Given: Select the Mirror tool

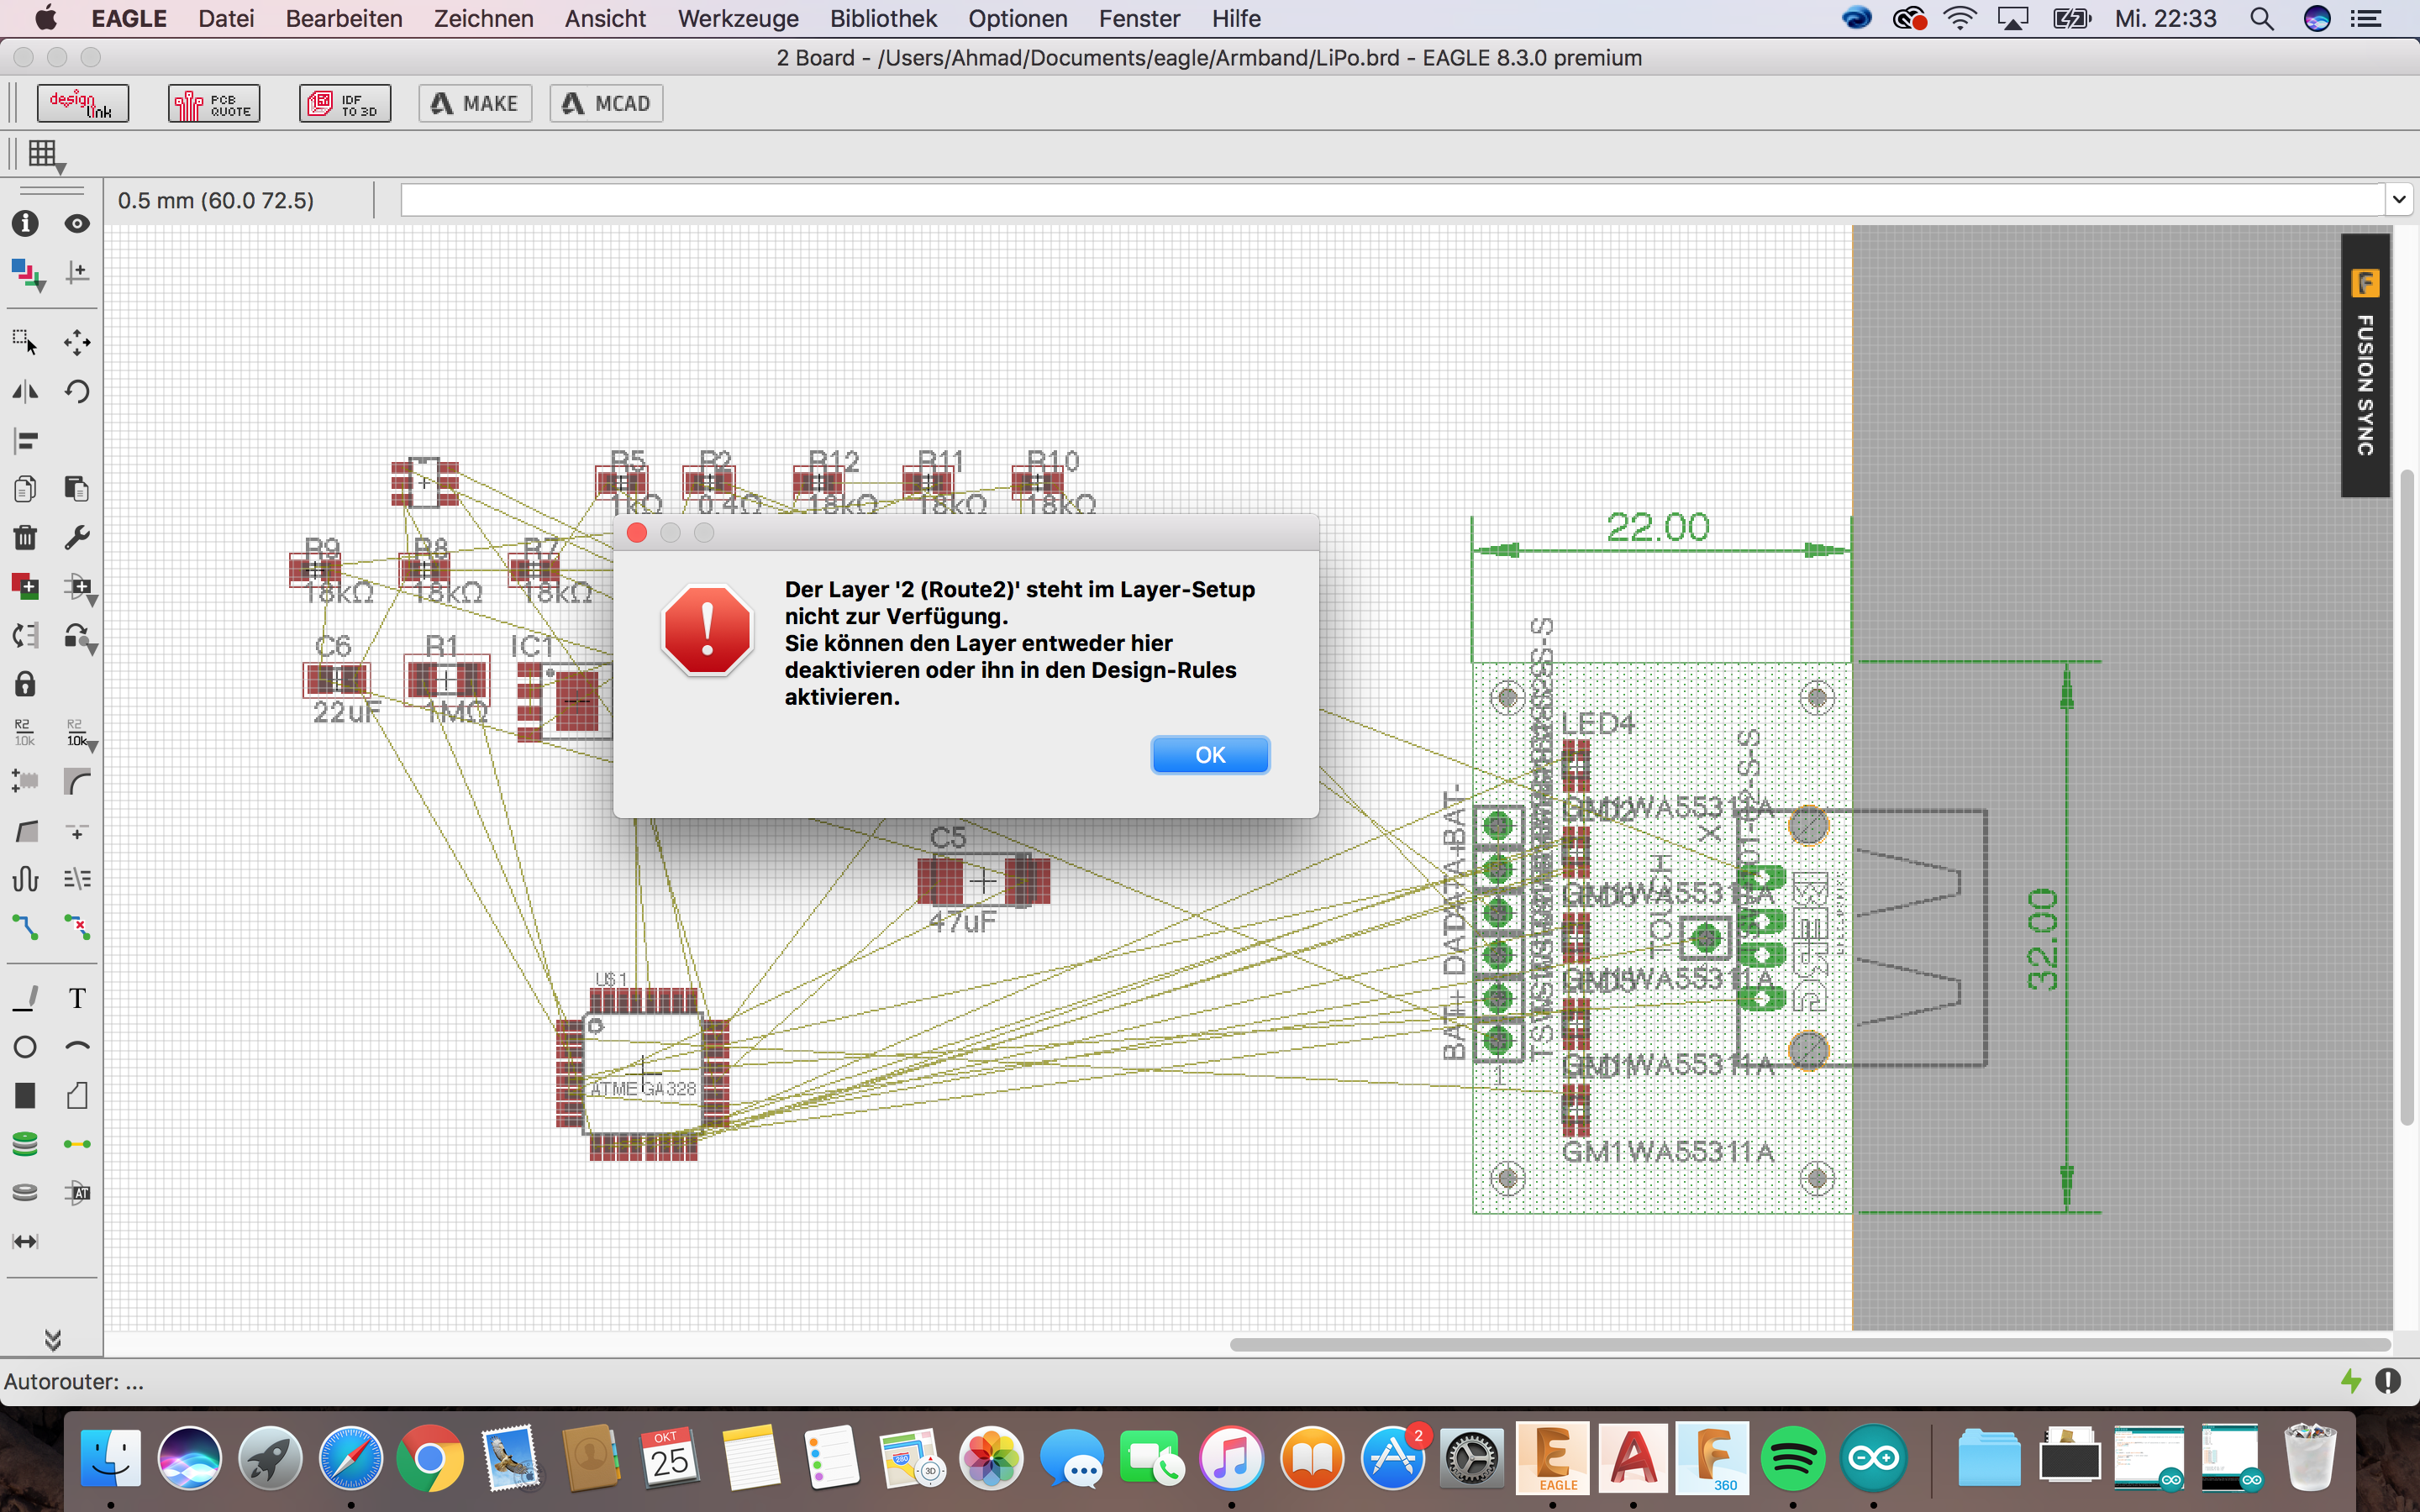Looking at the screenshot, I should tap(25, 391).
